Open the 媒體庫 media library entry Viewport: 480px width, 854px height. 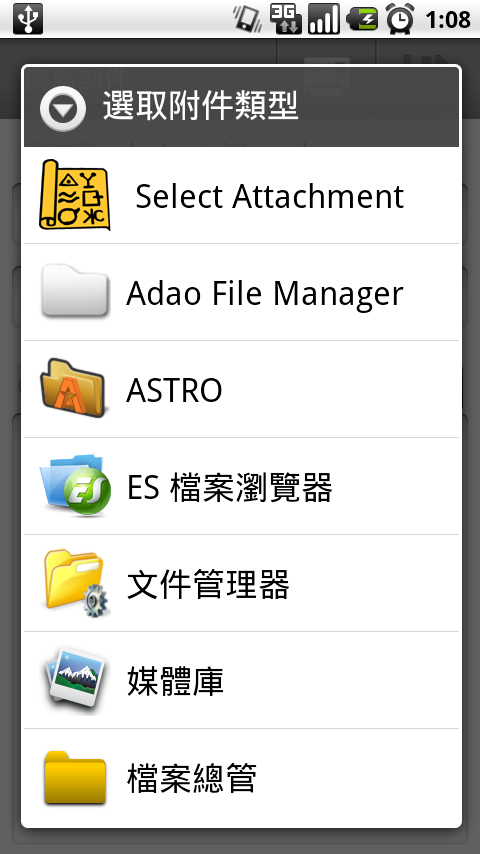[x=241, y=680]
